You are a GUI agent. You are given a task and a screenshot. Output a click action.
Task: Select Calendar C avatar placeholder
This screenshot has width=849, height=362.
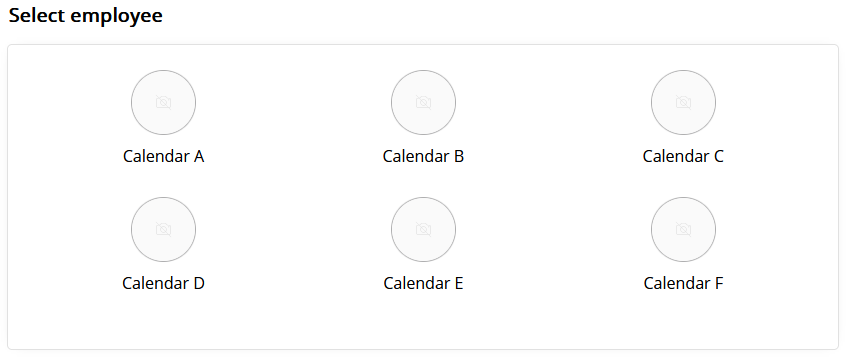[x=683, y=102]
